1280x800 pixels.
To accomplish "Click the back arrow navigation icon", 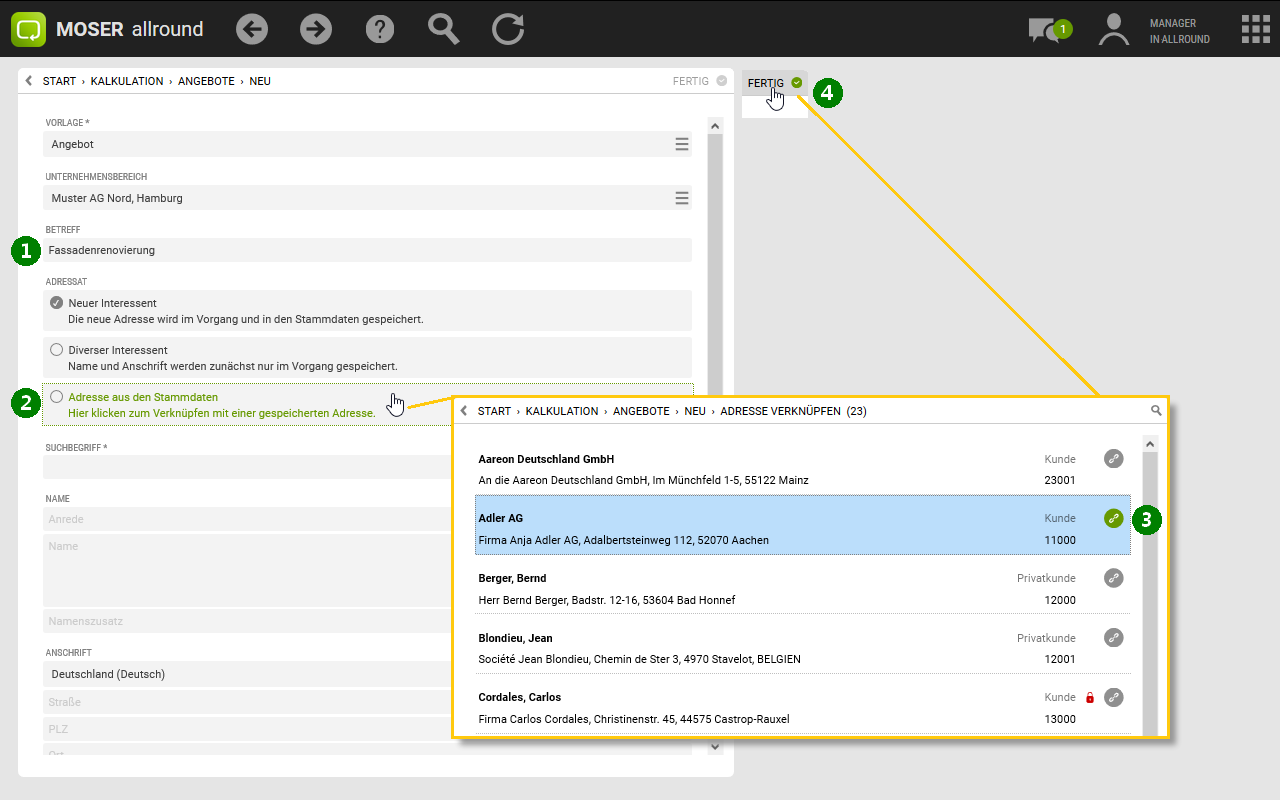I will click(x=252, y=29).
